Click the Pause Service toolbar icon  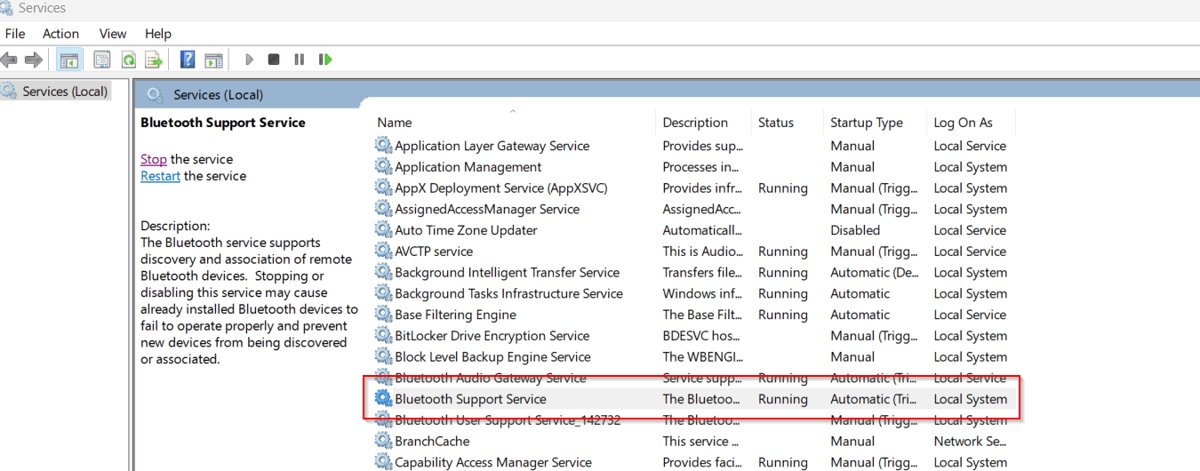coord(299,60)
